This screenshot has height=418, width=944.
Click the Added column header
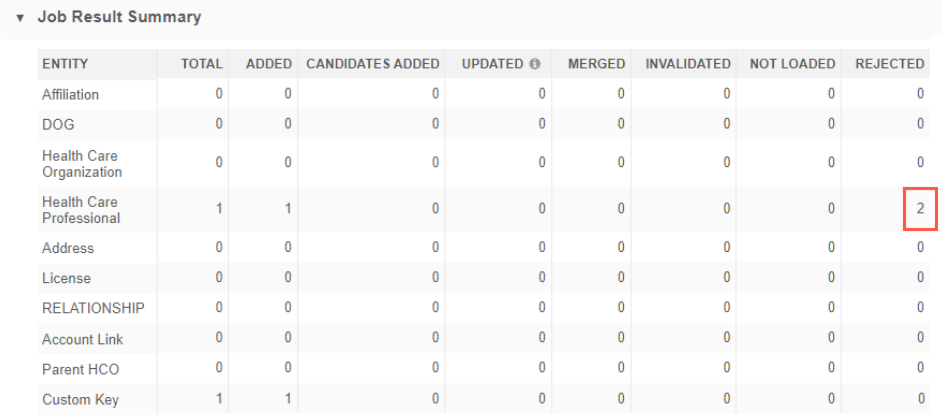coord(268,64)
